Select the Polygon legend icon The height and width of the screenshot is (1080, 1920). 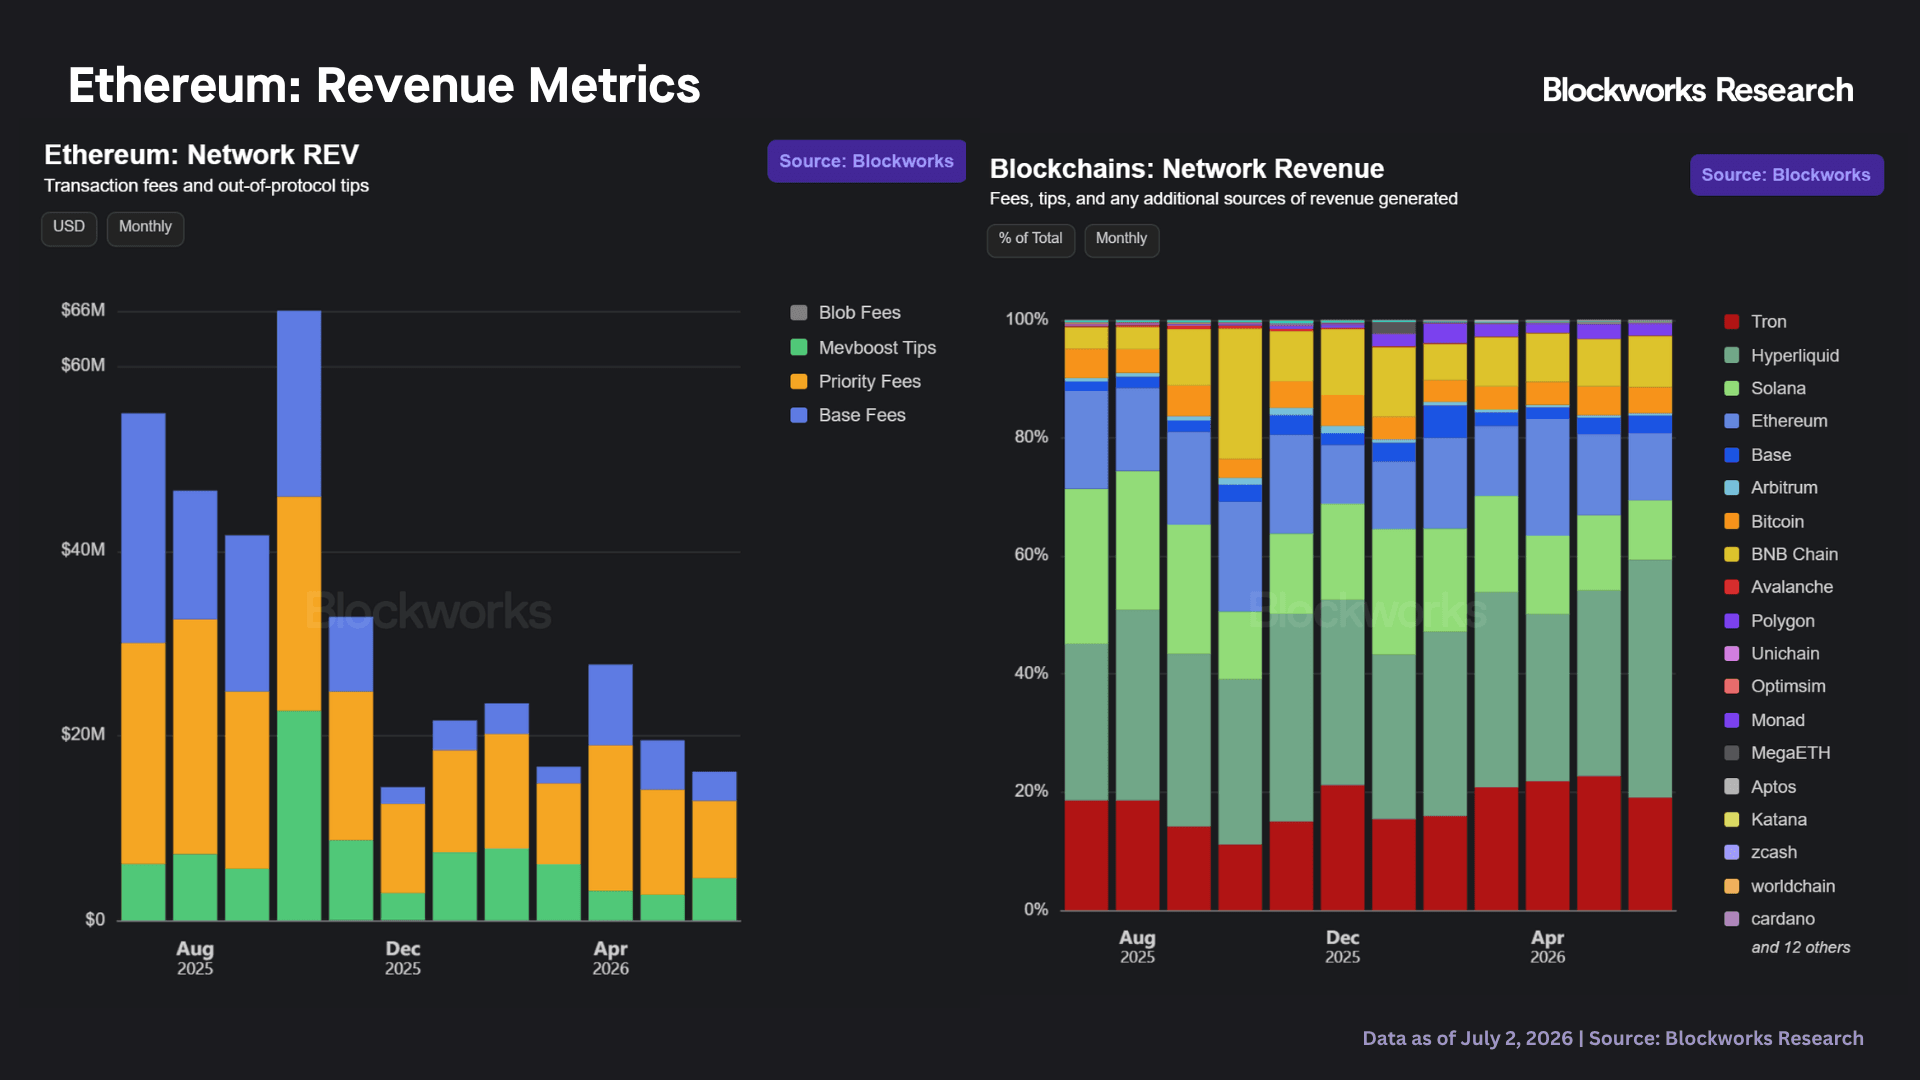tap(1732, 621)
